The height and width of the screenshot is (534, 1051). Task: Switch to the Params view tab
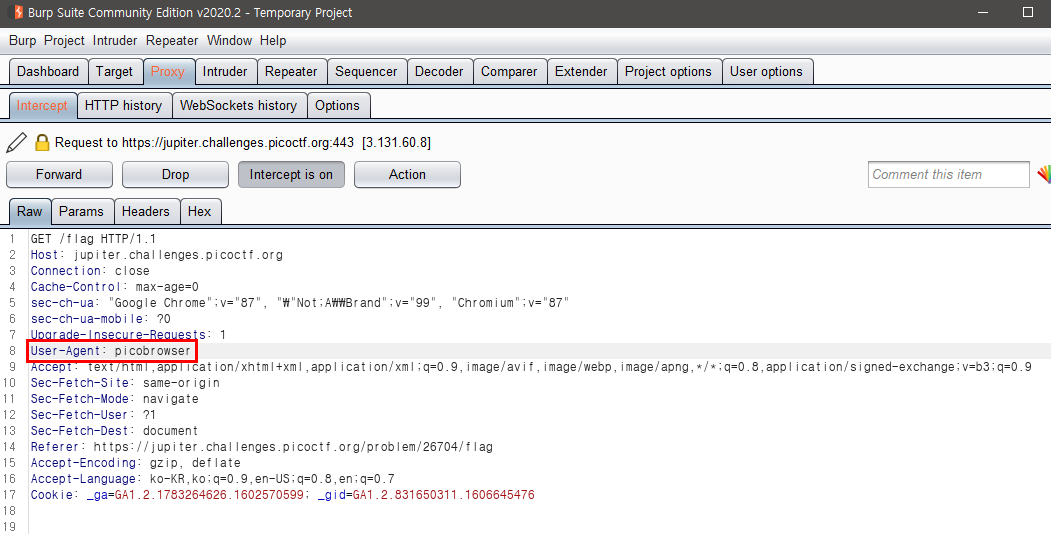click(81, 211)
